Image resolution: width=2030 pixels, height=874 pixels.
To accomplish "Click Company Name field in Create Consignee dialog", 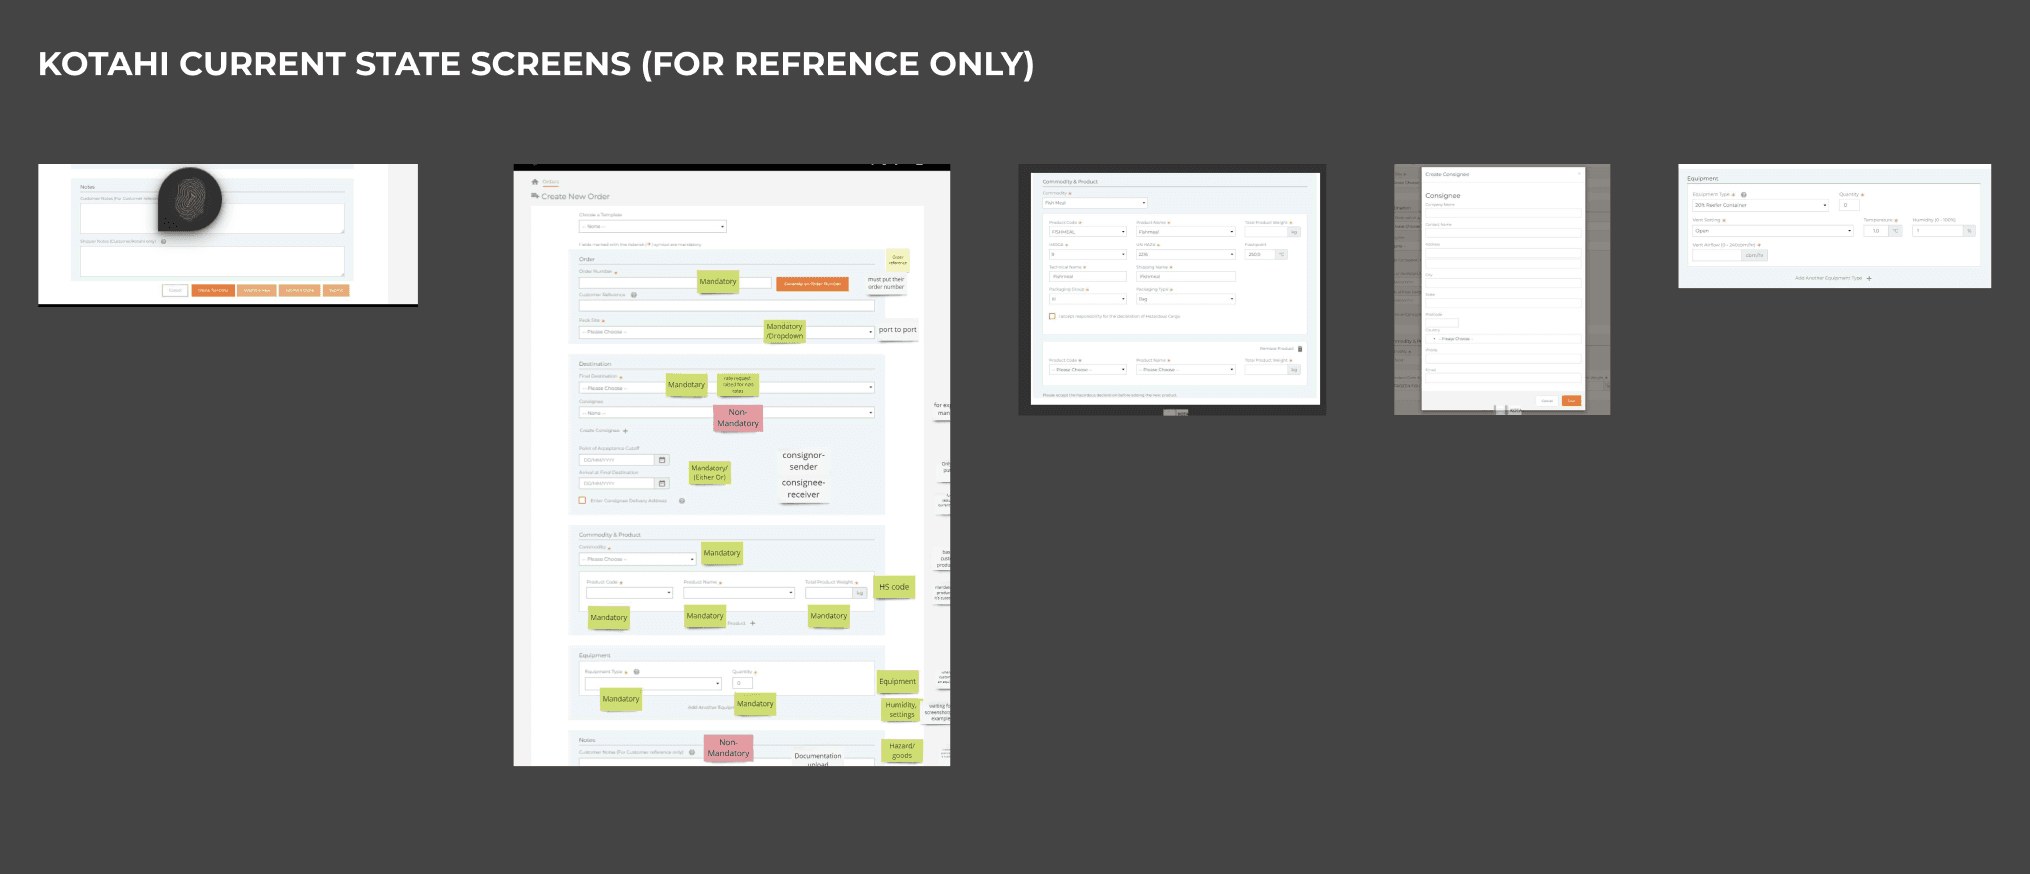I will pos(1503,213).
